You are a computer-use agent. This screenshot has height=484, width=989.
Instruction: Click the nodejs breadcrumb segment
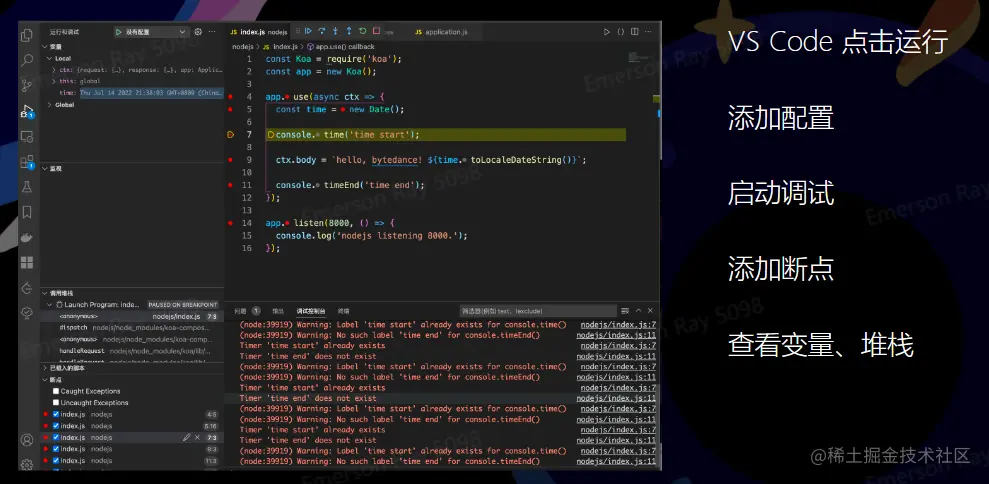[x=242, y=47]
